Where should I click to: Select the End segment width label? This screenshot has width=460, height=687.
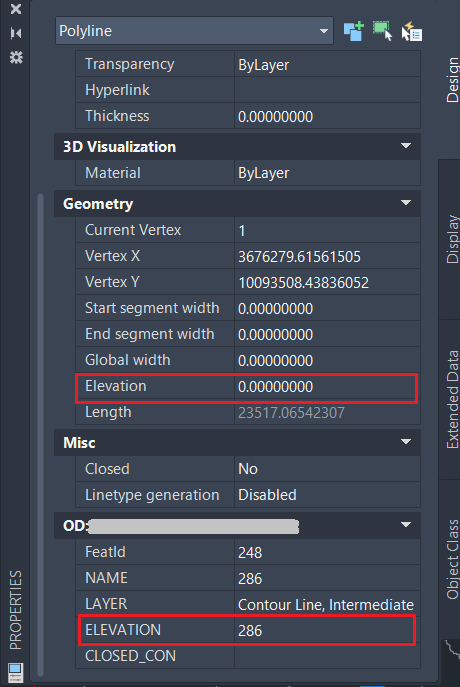pyautogui.click(x=150, y=334)
